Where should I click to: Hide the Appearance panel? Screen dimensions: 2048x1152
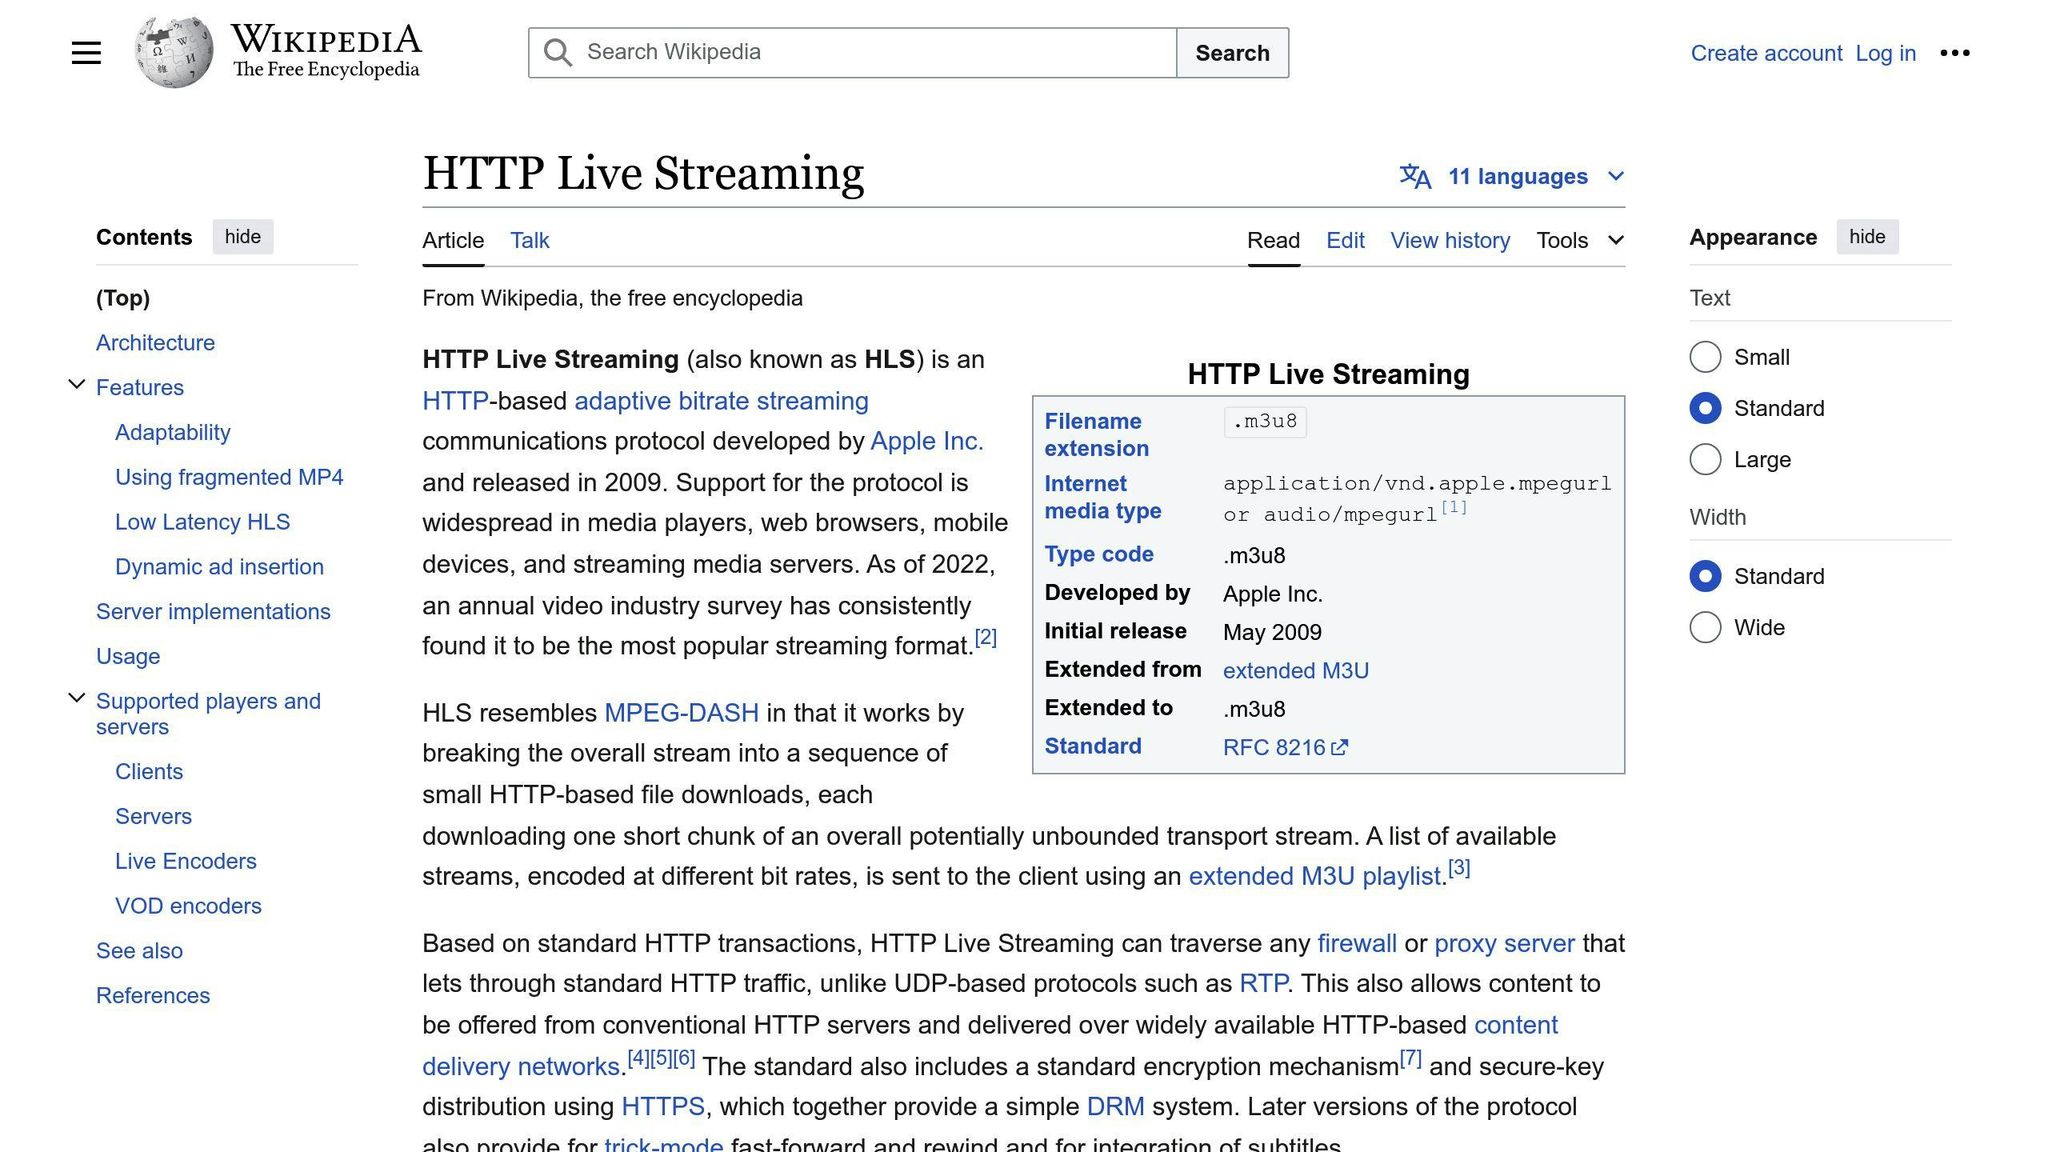point(1867,237)
